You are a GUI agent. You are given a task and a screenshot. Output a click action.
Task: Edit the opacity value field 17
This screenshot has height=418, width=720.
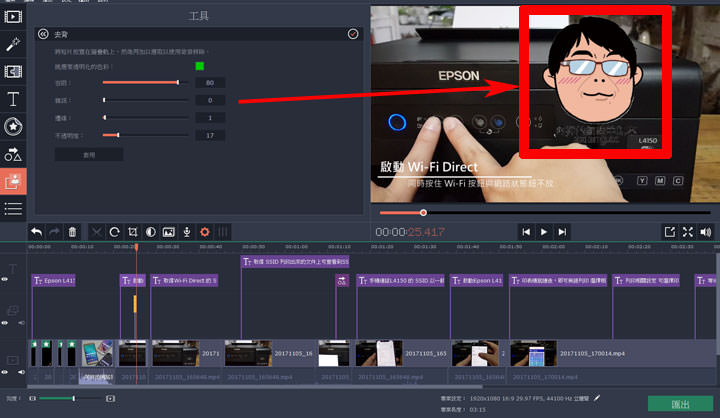click(x=210, y=135)
